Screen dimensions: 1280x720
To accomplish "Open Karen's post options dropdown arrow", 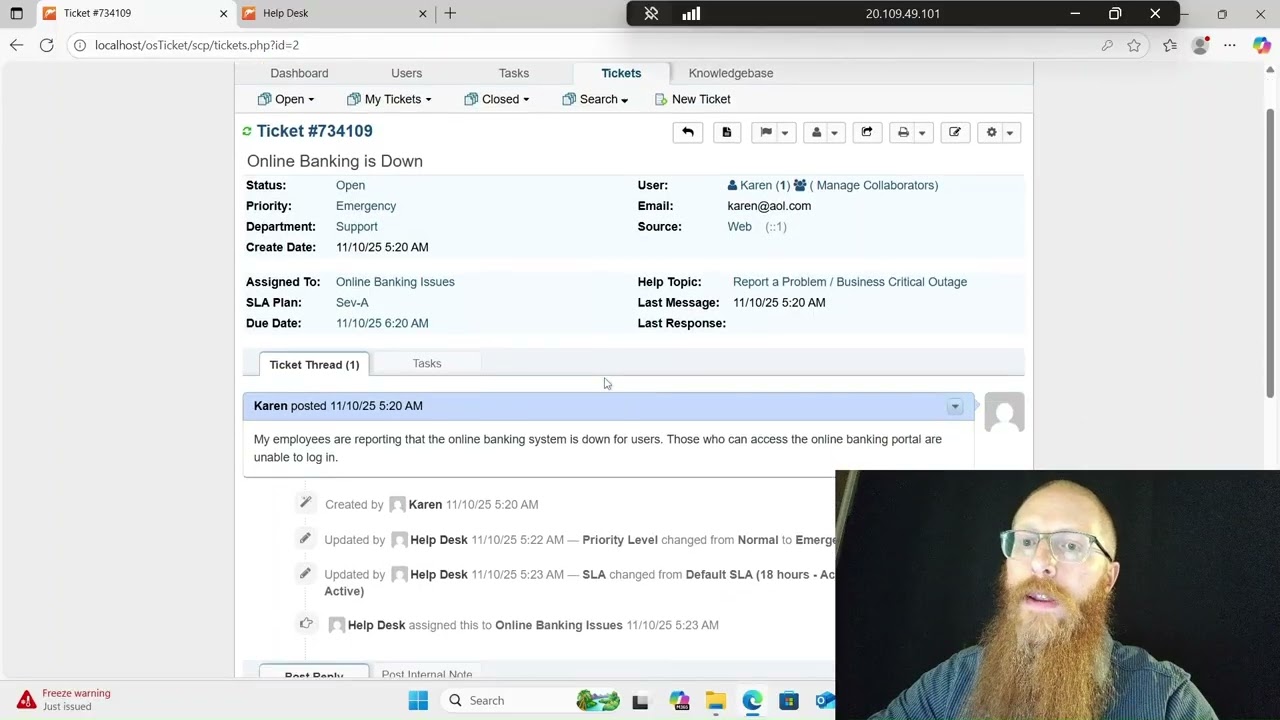I will (x=955, y=406).
